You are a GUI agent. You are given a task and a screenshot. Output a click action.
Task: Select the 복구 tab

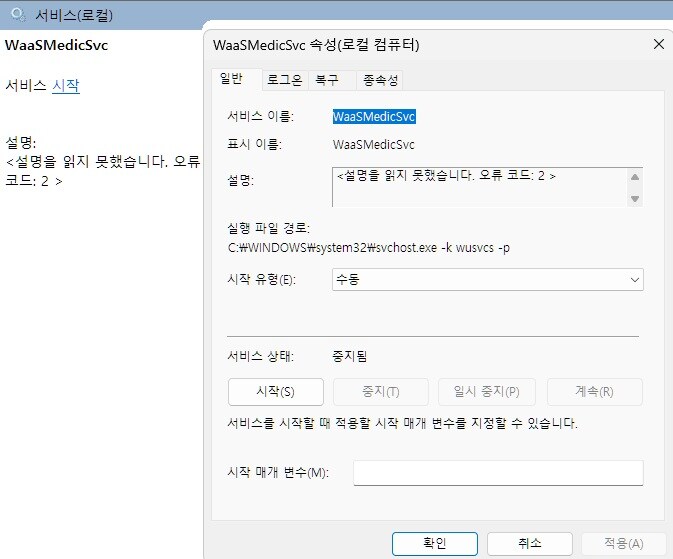[327, 80]
